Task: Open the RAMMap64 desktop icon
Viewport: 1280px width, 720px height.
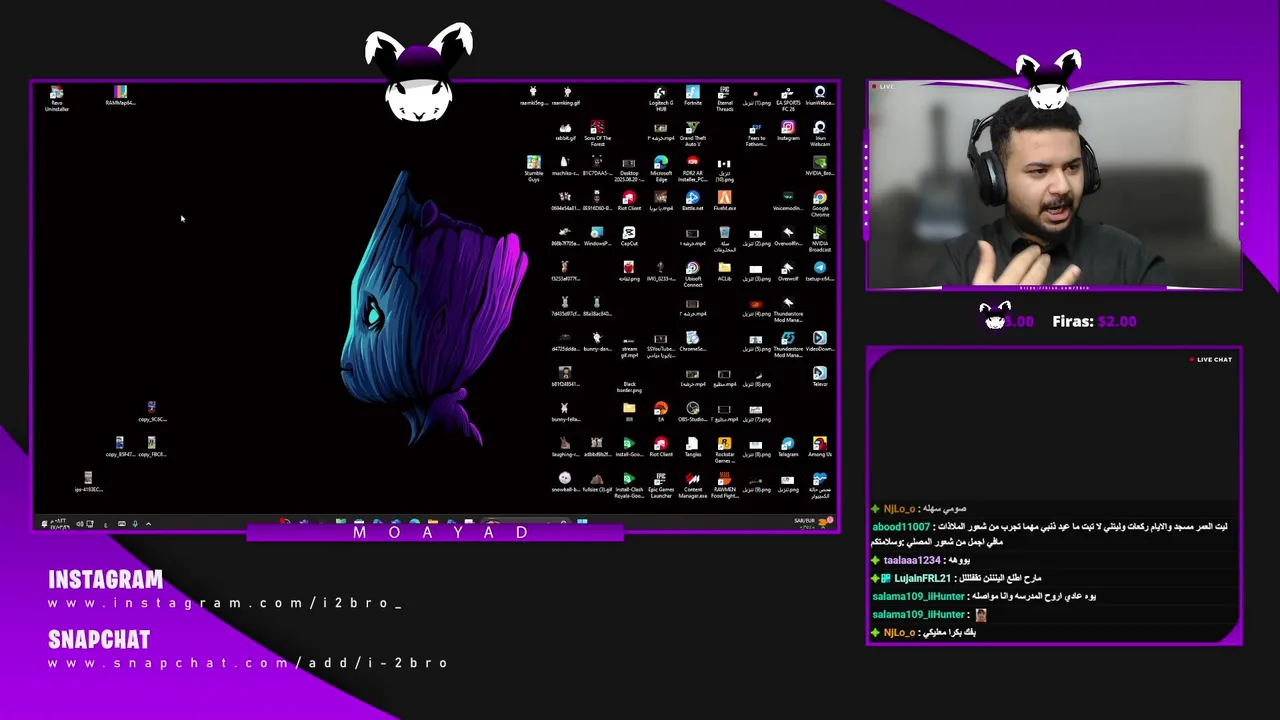Action: 120,96
